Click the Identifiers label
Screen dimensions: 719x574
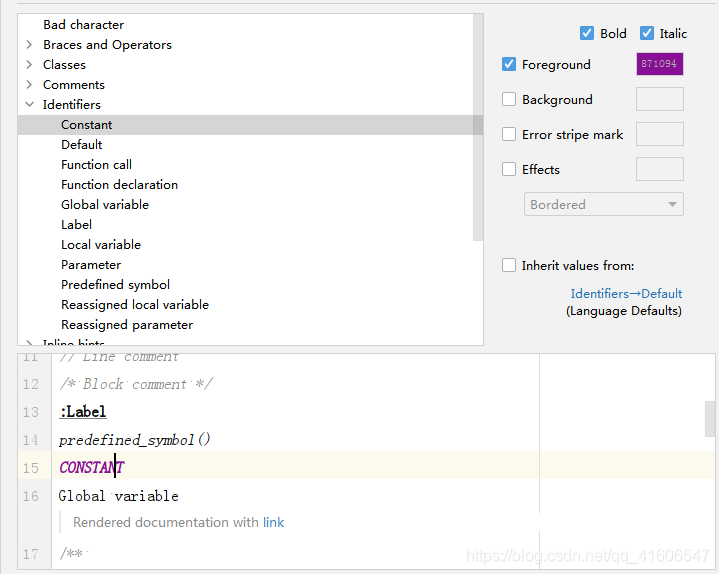(x=72, y=105)
